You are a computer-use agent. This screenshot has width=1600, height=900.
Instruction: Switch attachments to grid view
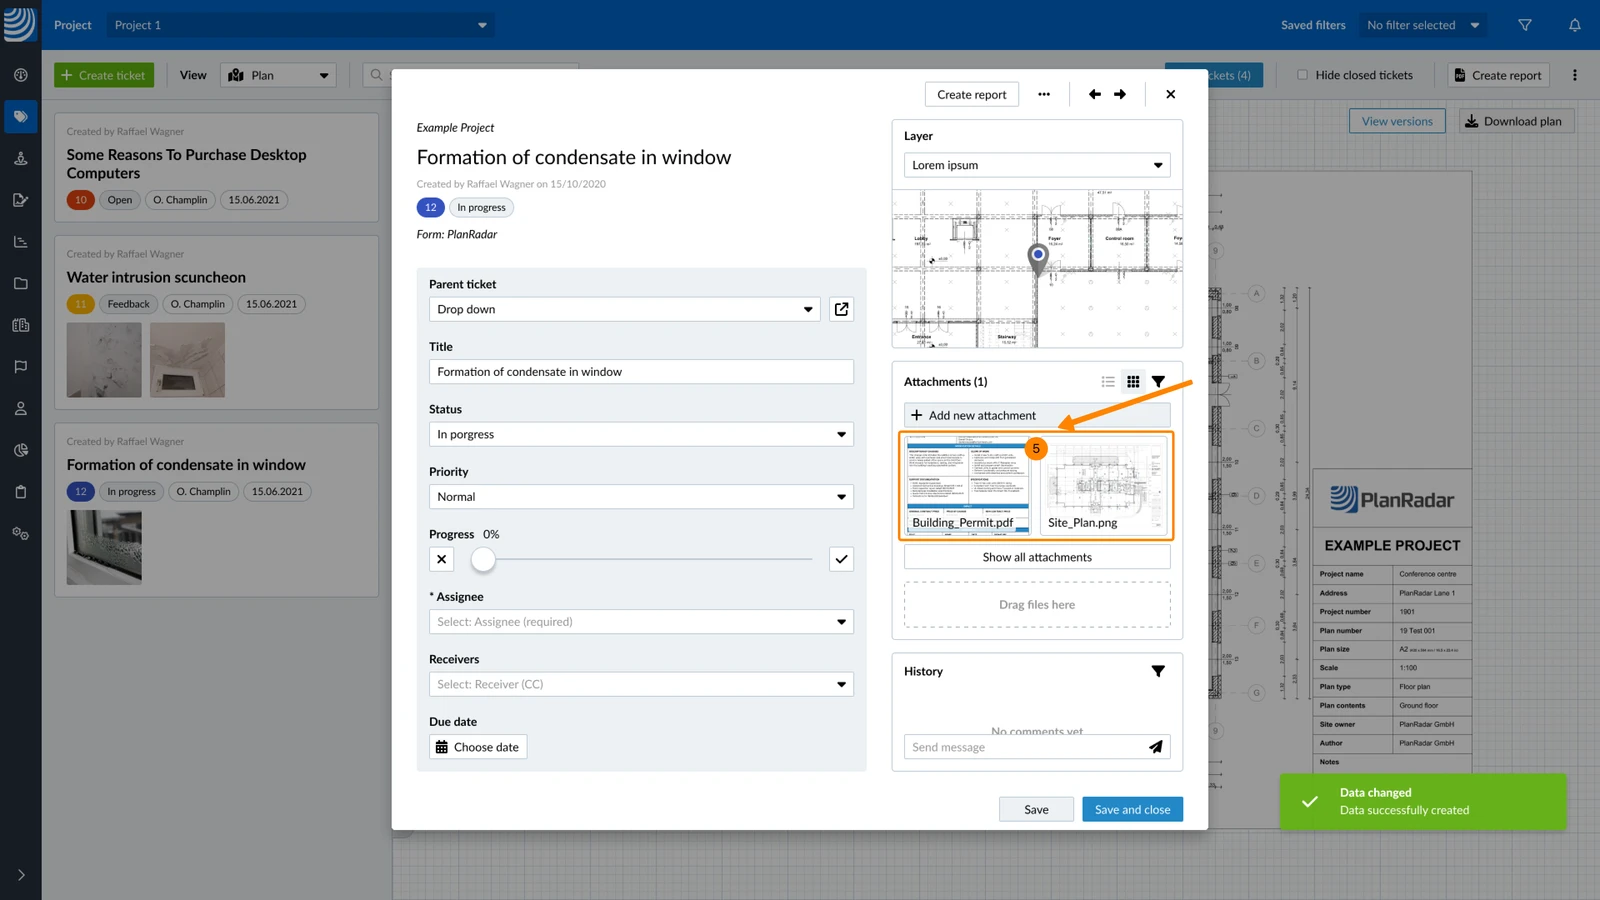[1133, 381]
